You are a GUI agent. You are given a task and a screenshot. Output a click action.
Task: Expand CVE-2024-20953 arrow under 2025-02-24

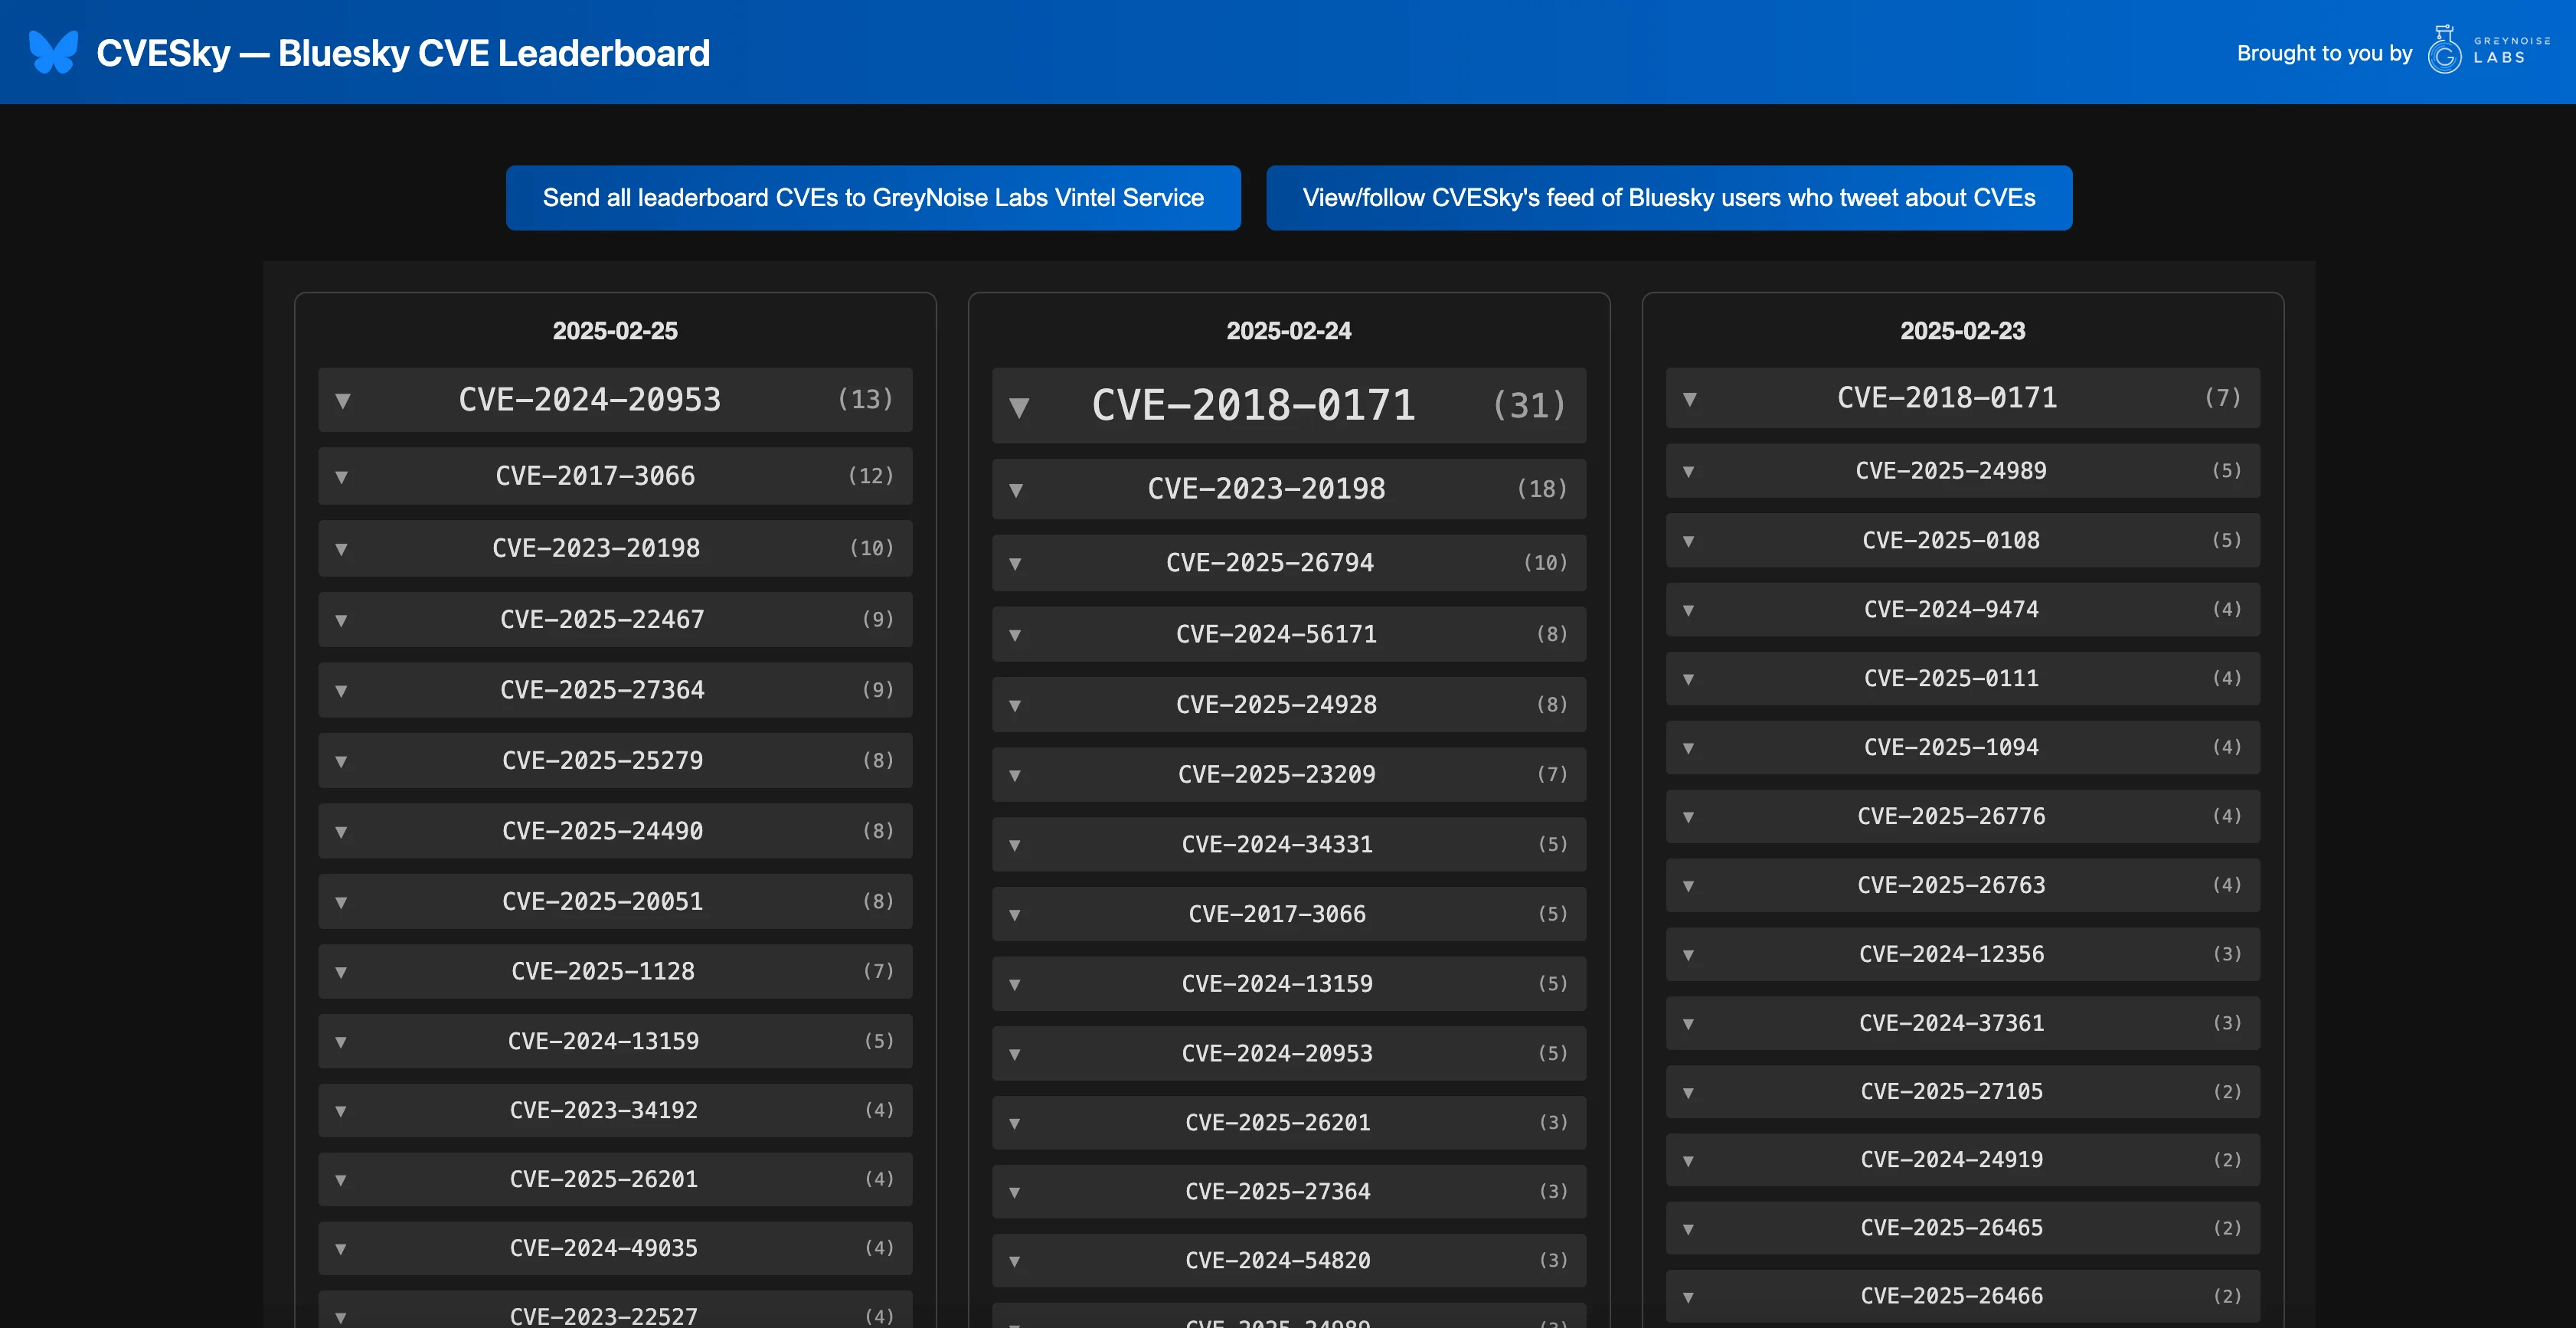coord(1015,1054)
